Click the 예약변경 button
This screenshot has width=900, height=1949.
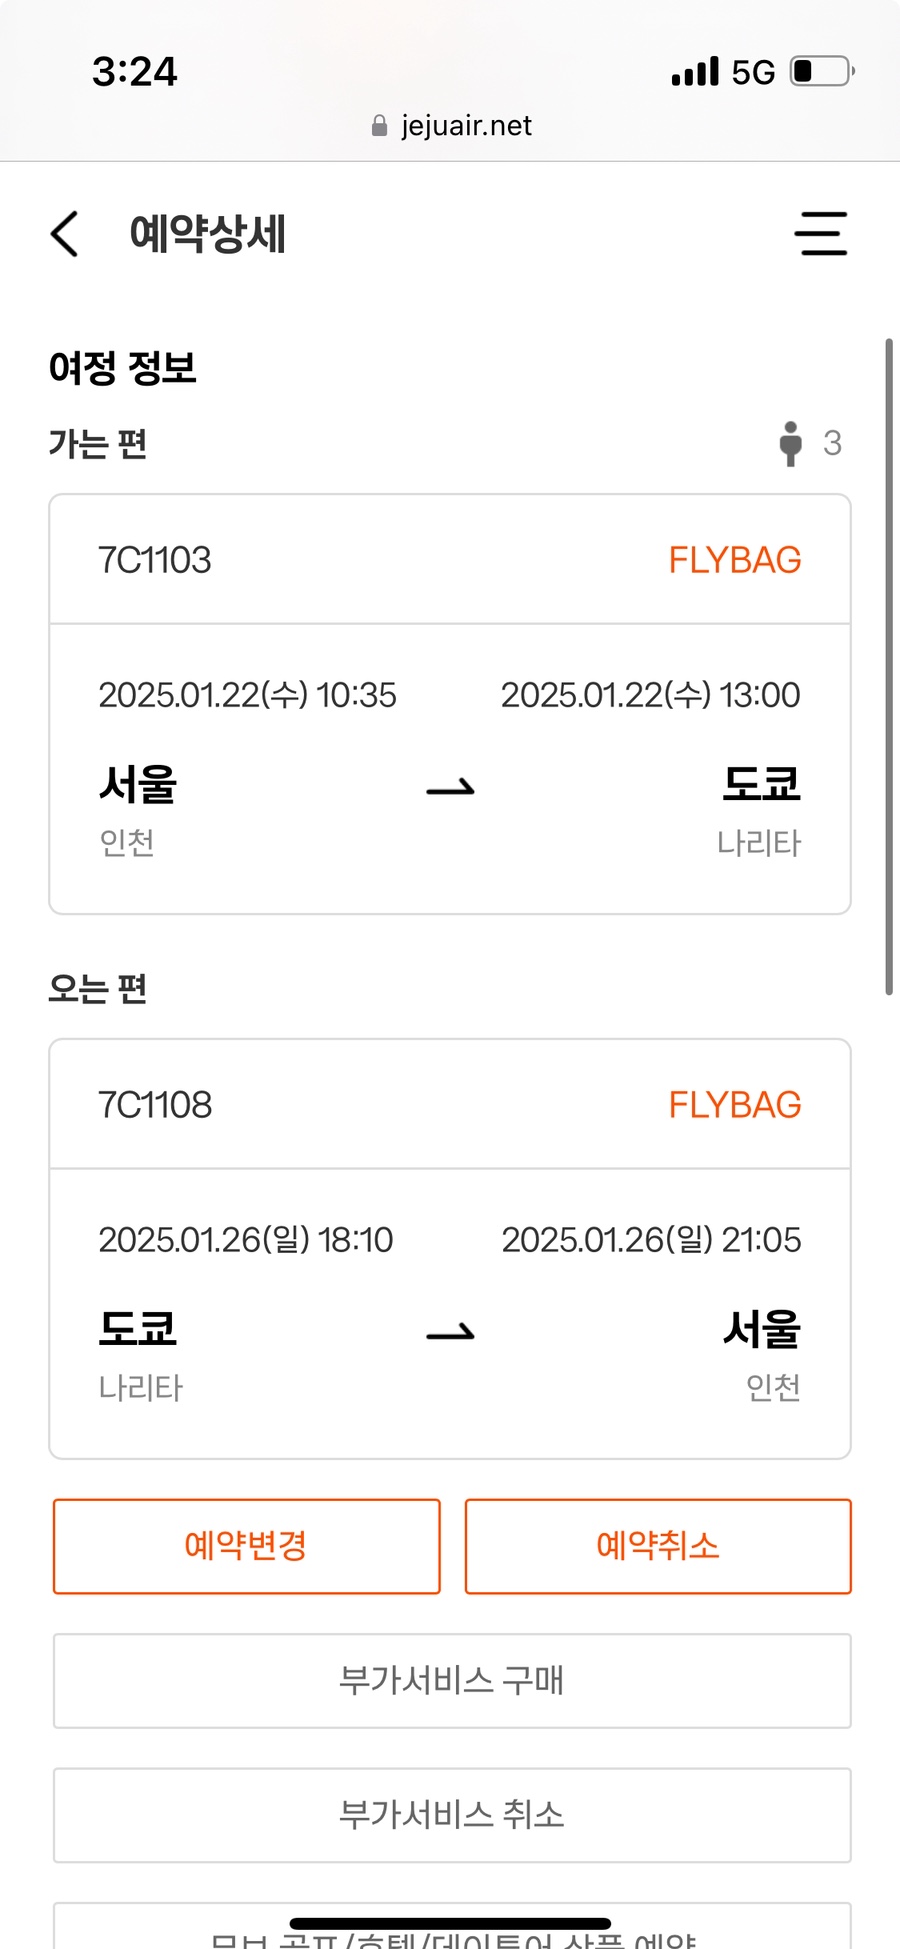pos(247,1546)
